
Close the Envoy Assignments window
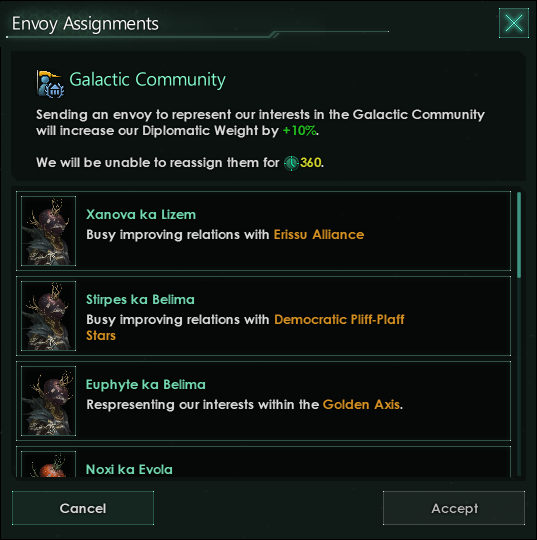(x=514, y=23)
